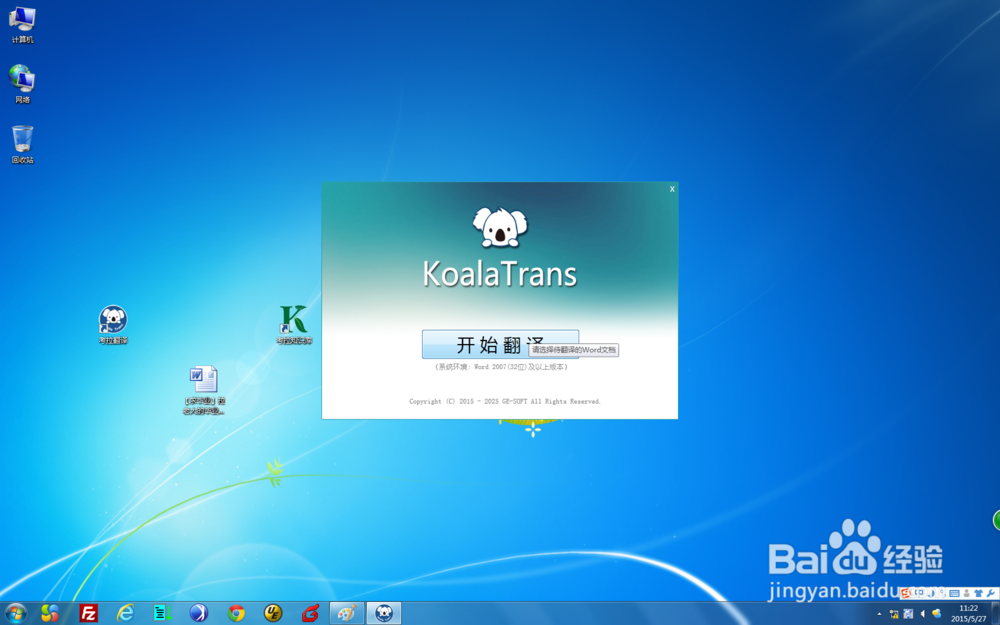Screen dimensions: 1000x625
Task: Launch UltraEdit from the taskbar
Action: [x=273, y=614]
